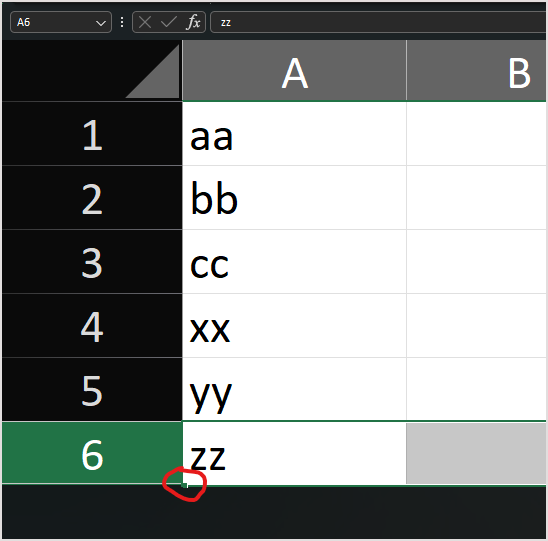Select the cell containing xx

click(294, 326)
